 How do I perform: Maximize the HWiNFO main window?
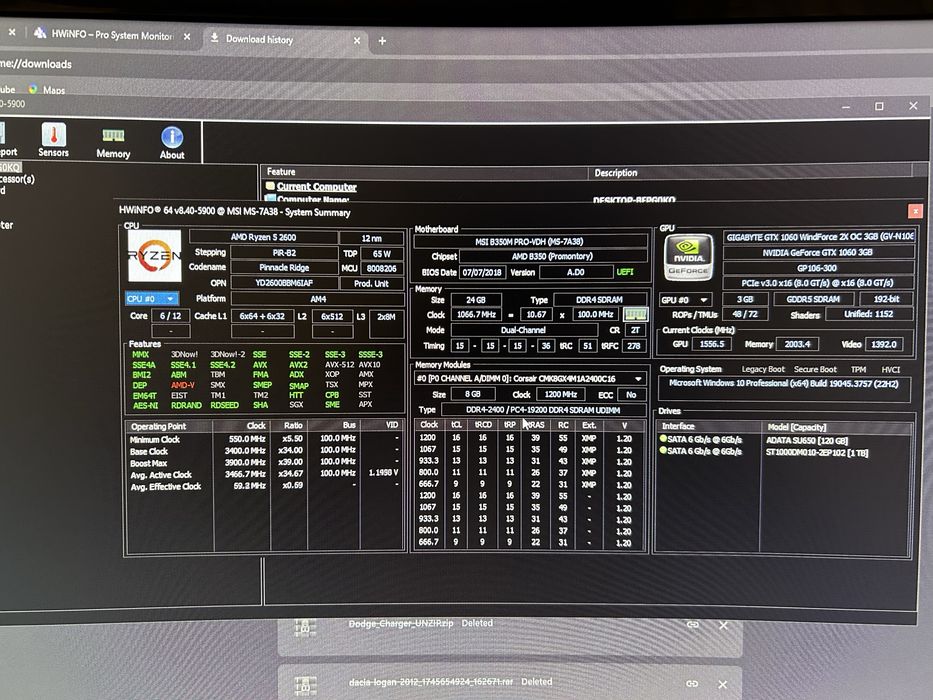click(879, 106)
